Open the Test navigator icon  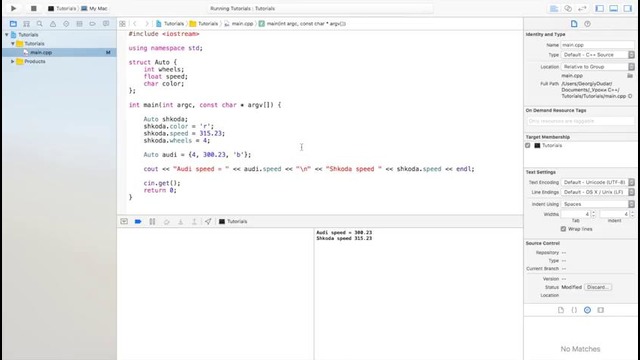point(66,24)
